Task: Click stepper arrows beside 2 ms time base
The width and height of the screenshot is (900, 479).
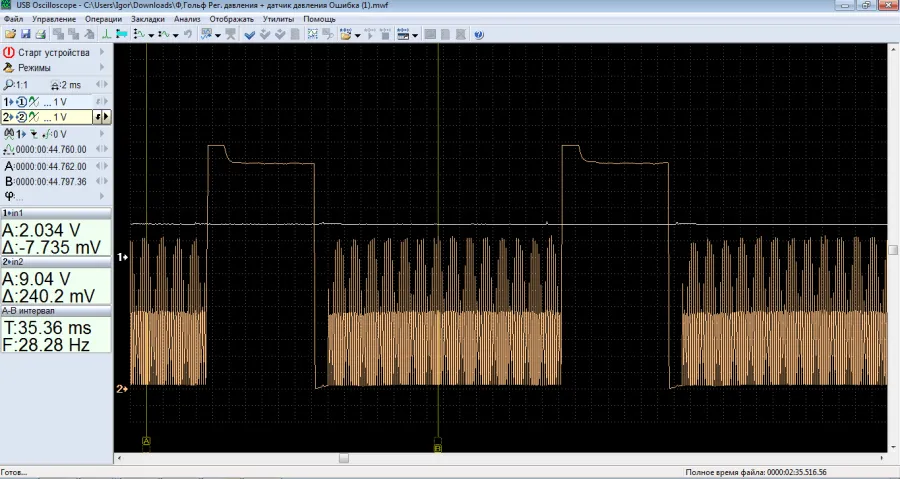Action: pyautogui.click(x=102, y=85)
